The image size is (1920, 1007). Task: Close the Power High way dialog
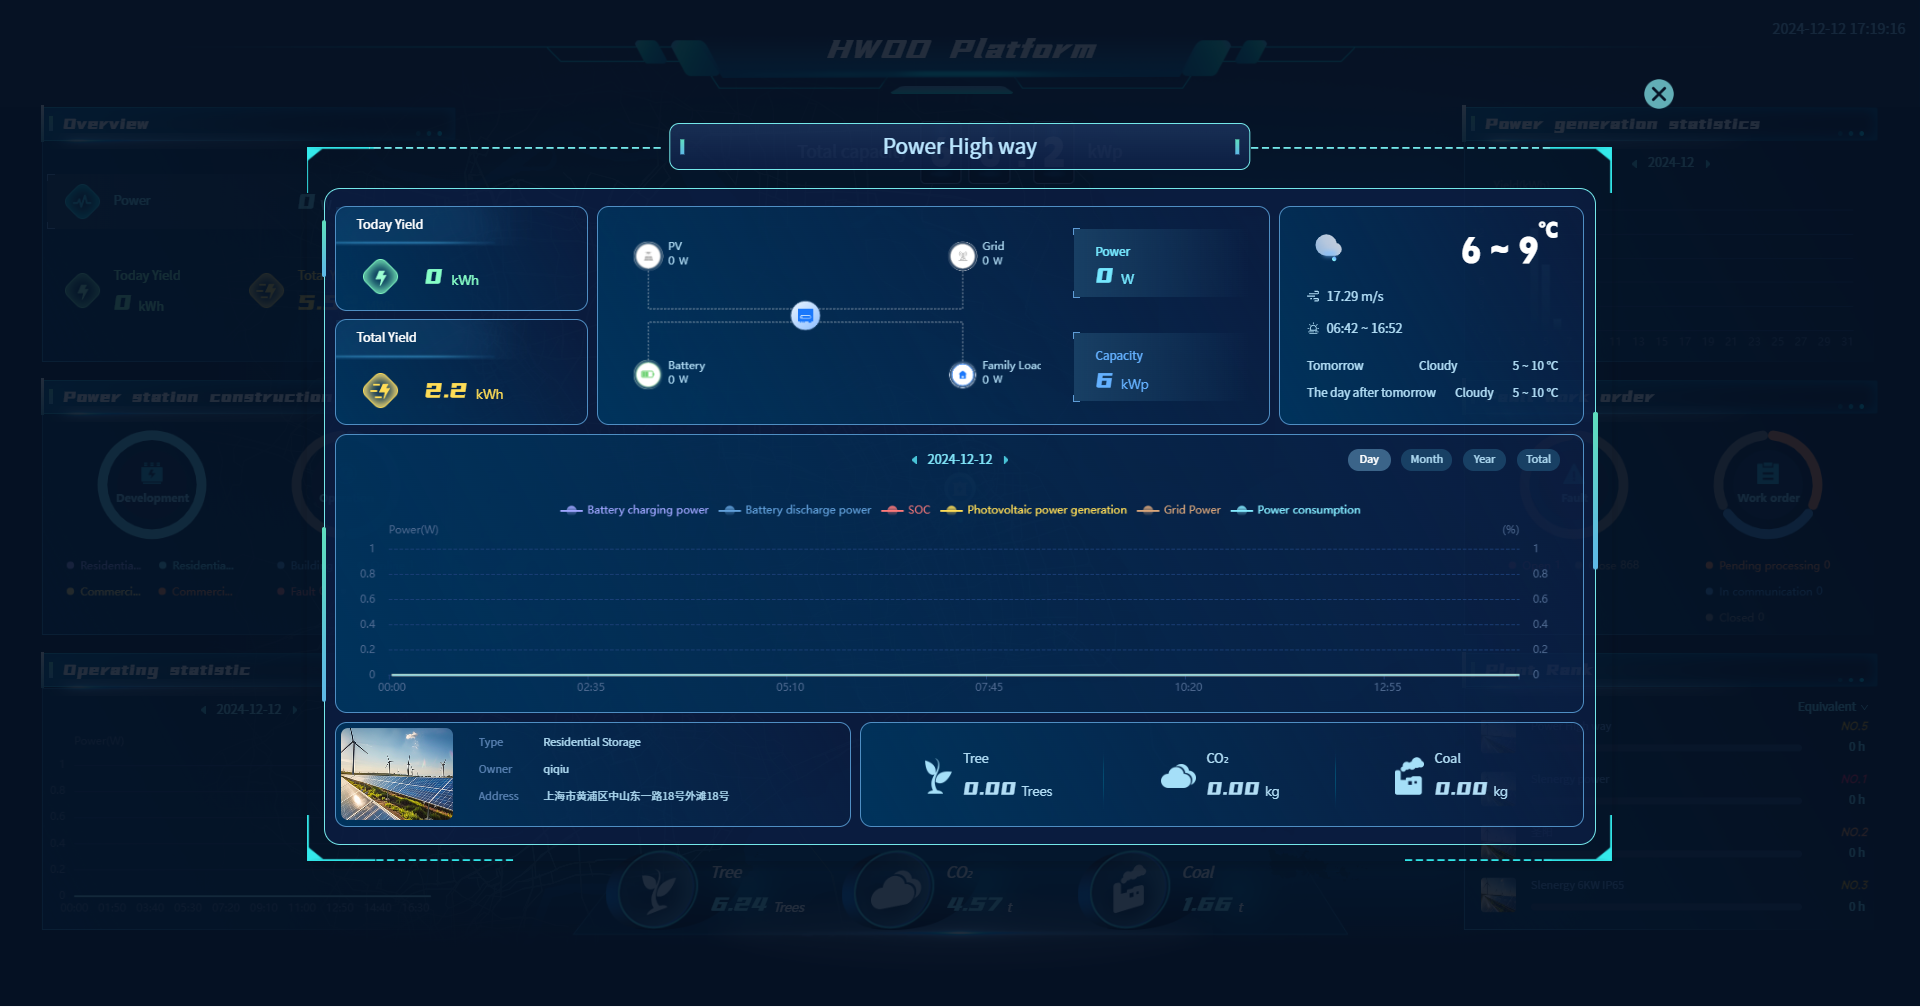[x=1658, y=94]
